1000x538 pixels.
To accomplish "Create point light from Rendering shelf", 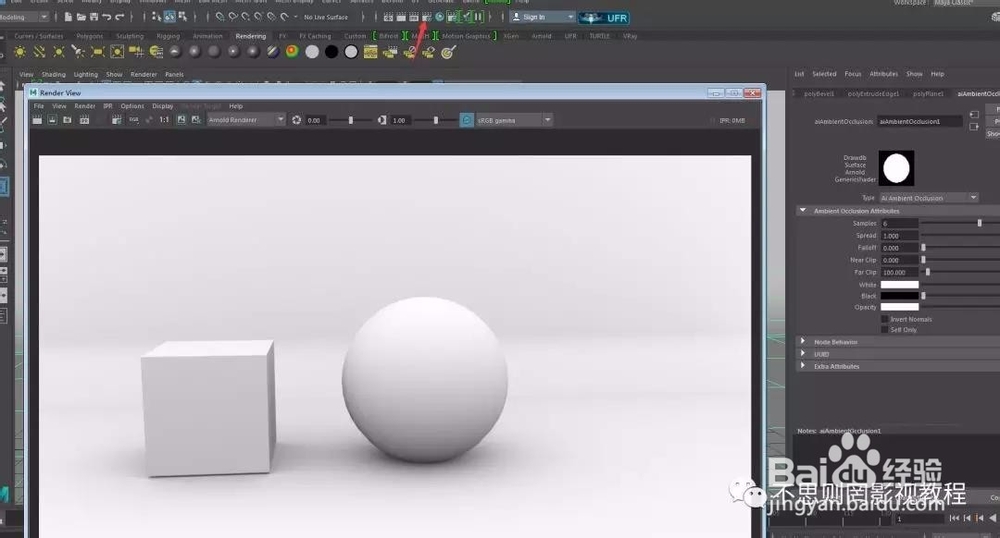I will click(59, 52).
